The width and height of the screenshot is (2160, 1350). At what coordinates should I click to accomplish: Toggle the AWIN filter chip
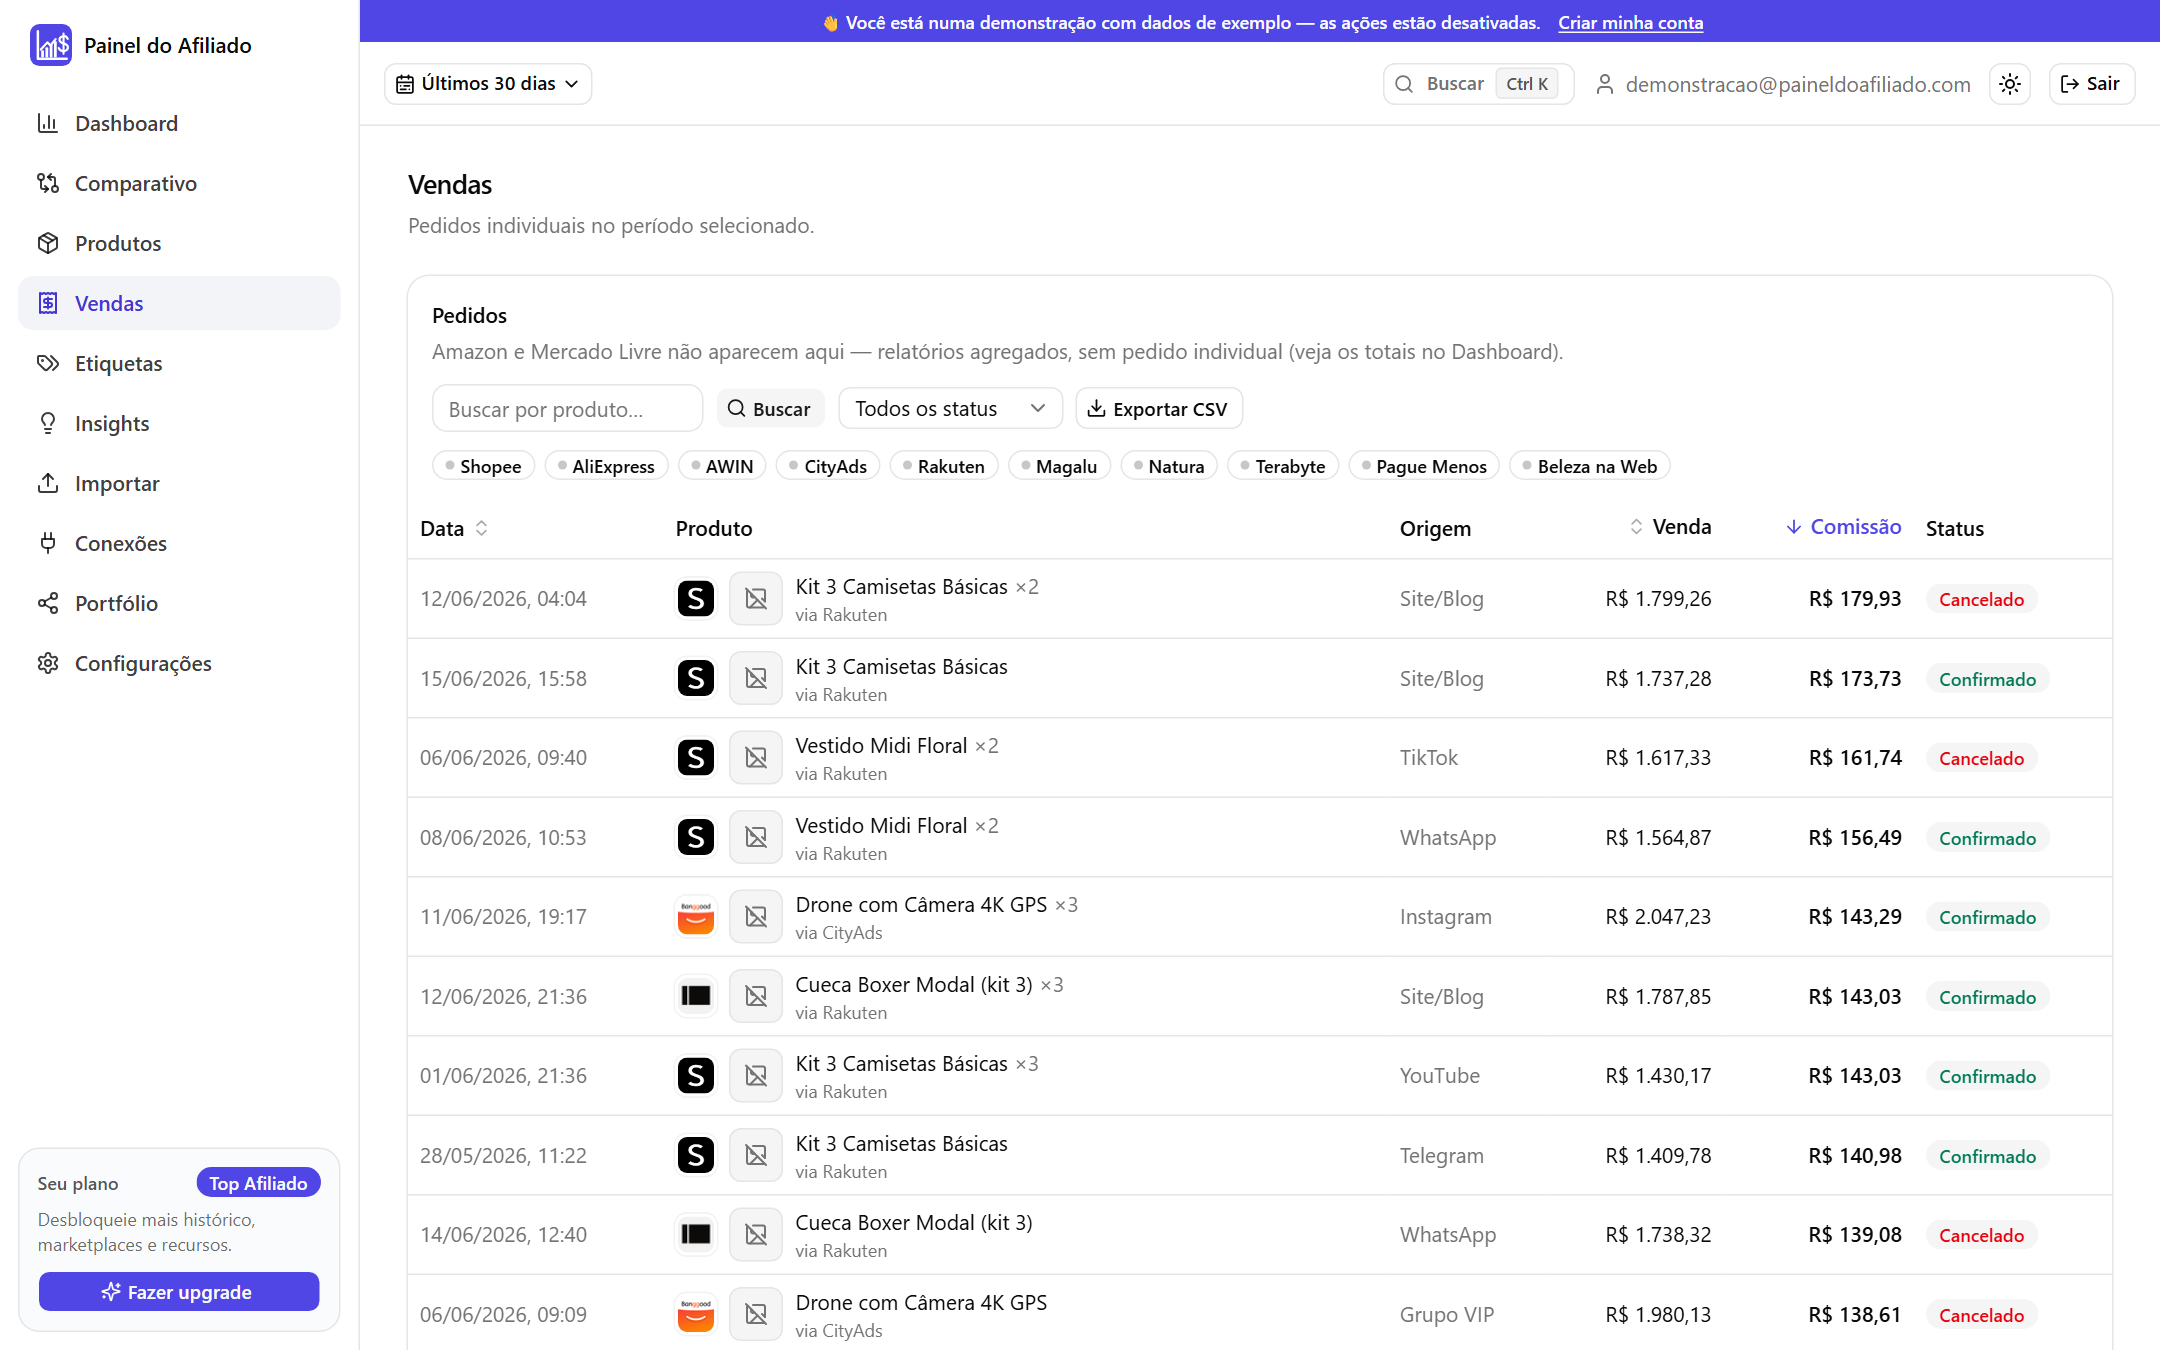pyautogui.click(x=722, y=466)
